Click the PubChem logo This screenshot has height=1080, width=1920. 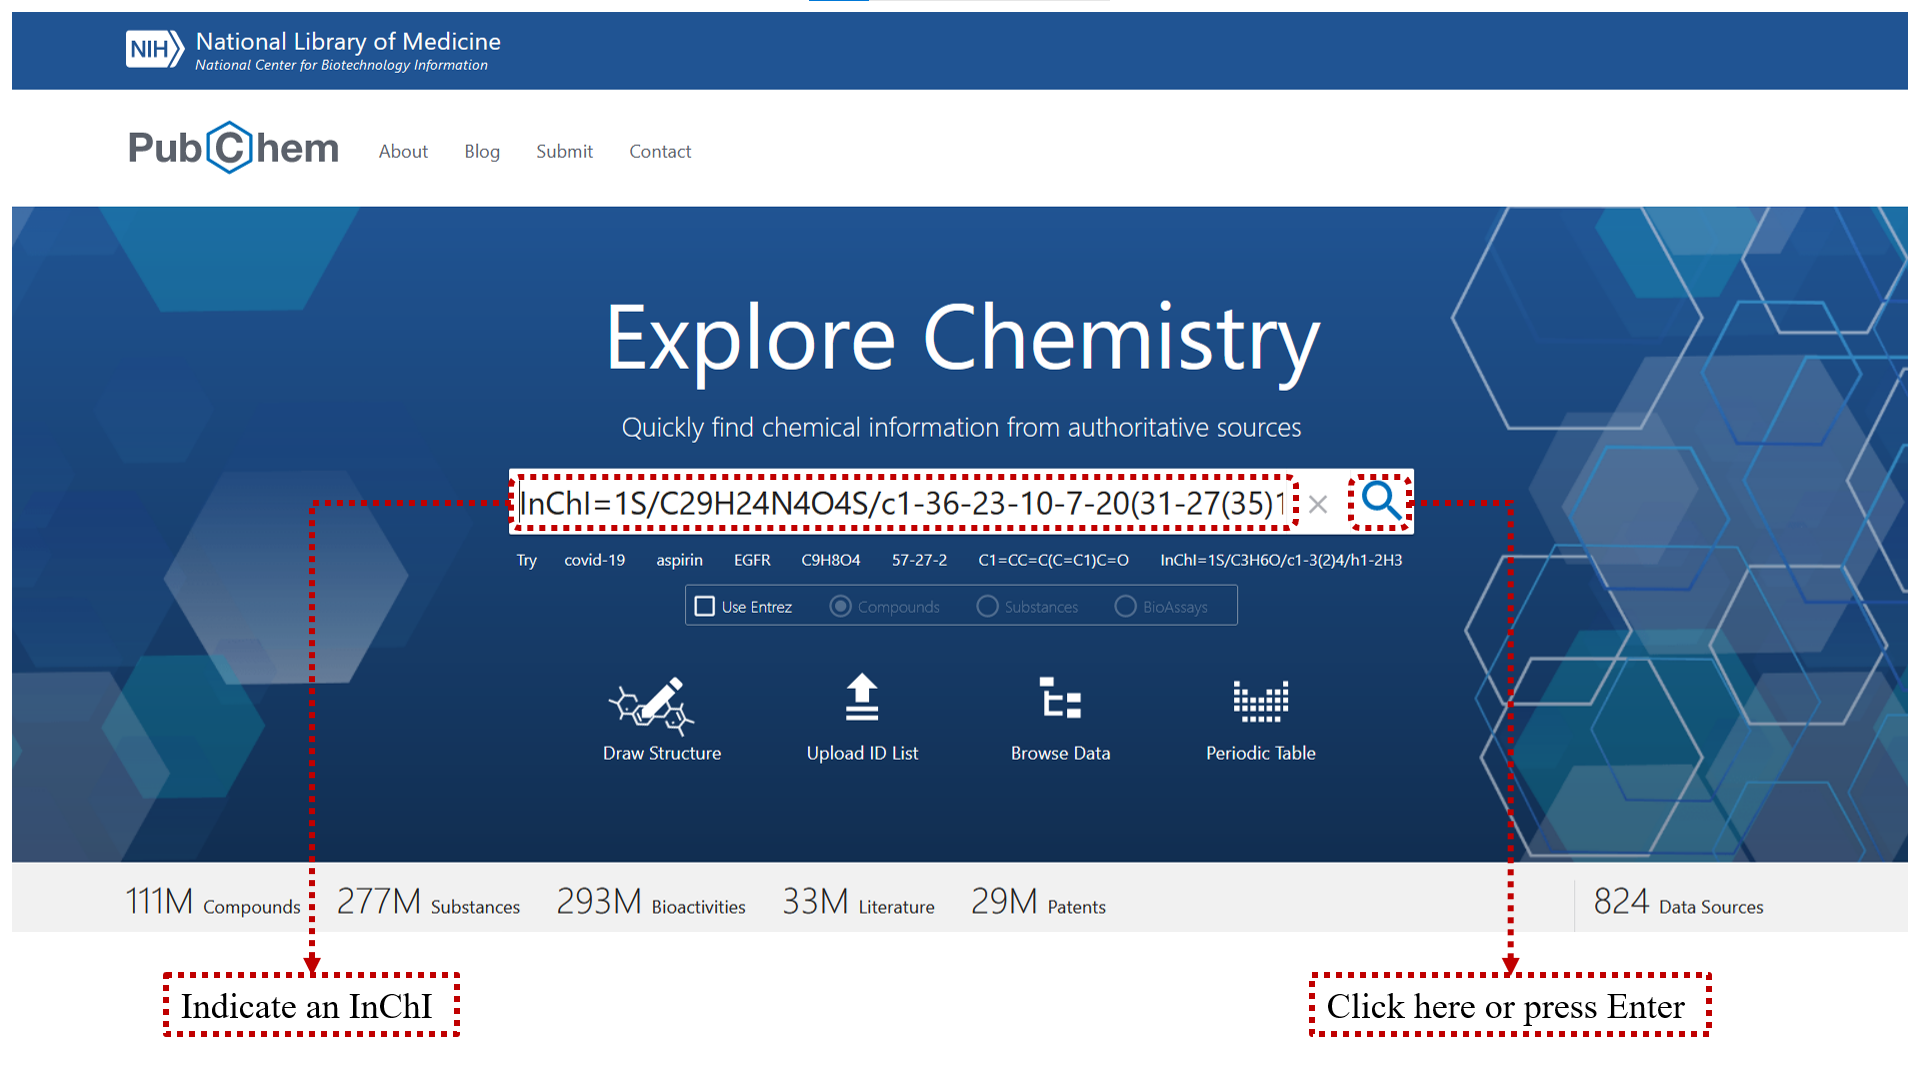click(233, 148)
